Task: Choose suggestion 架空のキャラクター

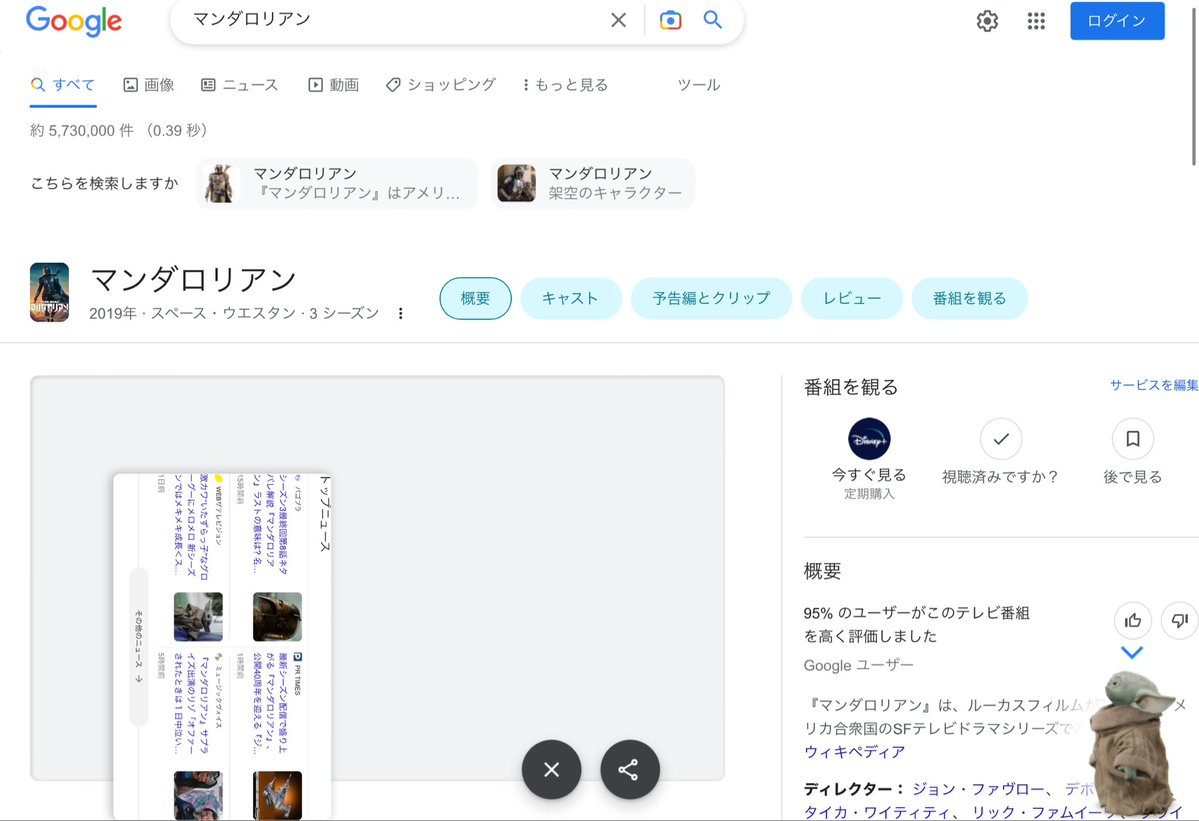Action: coord(593,183)
